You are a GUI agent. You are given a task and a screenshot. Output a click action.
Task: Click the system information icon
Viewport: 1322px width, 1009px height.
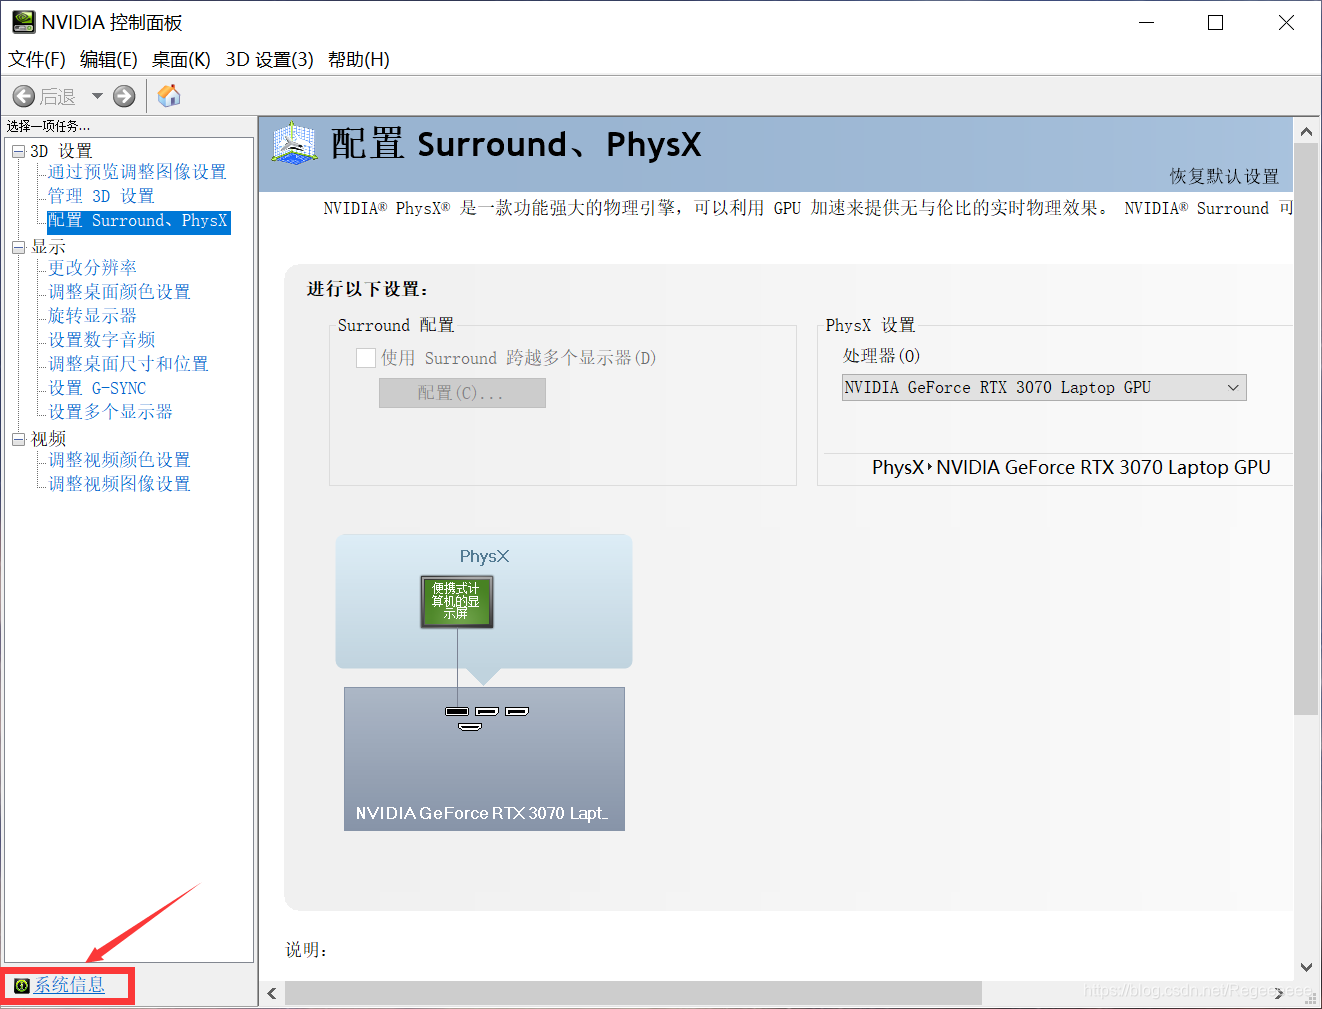tap(22, 986)
